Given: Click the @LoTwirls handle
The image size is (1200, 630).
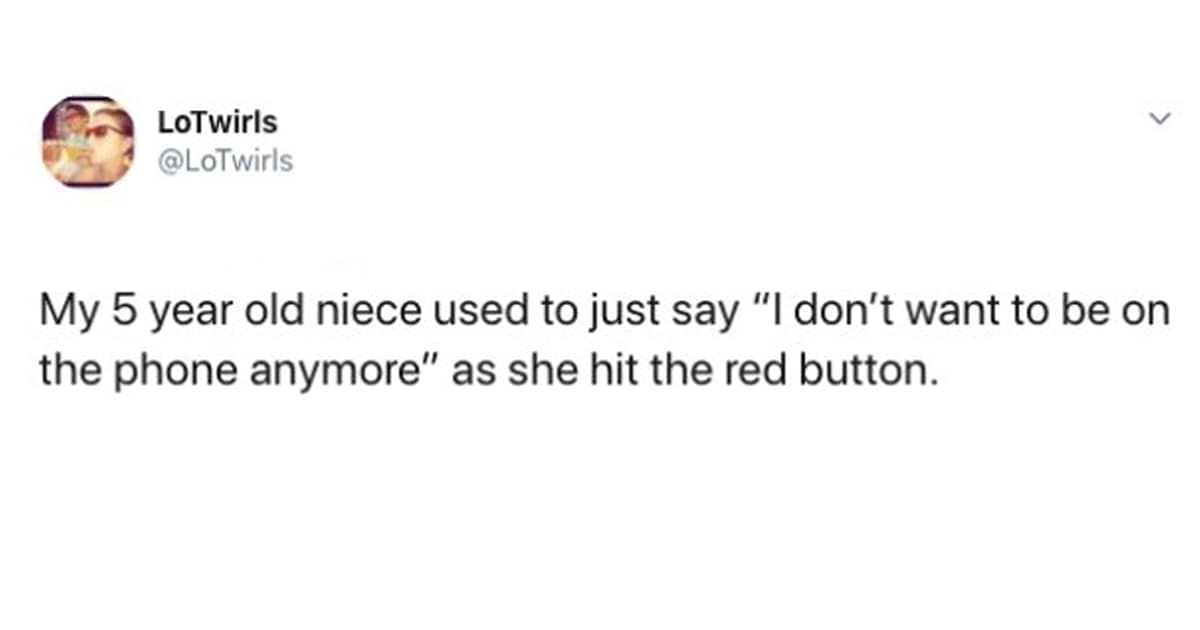Looking at the screenshot, I should pyautogui.click(x=225, y=161).
